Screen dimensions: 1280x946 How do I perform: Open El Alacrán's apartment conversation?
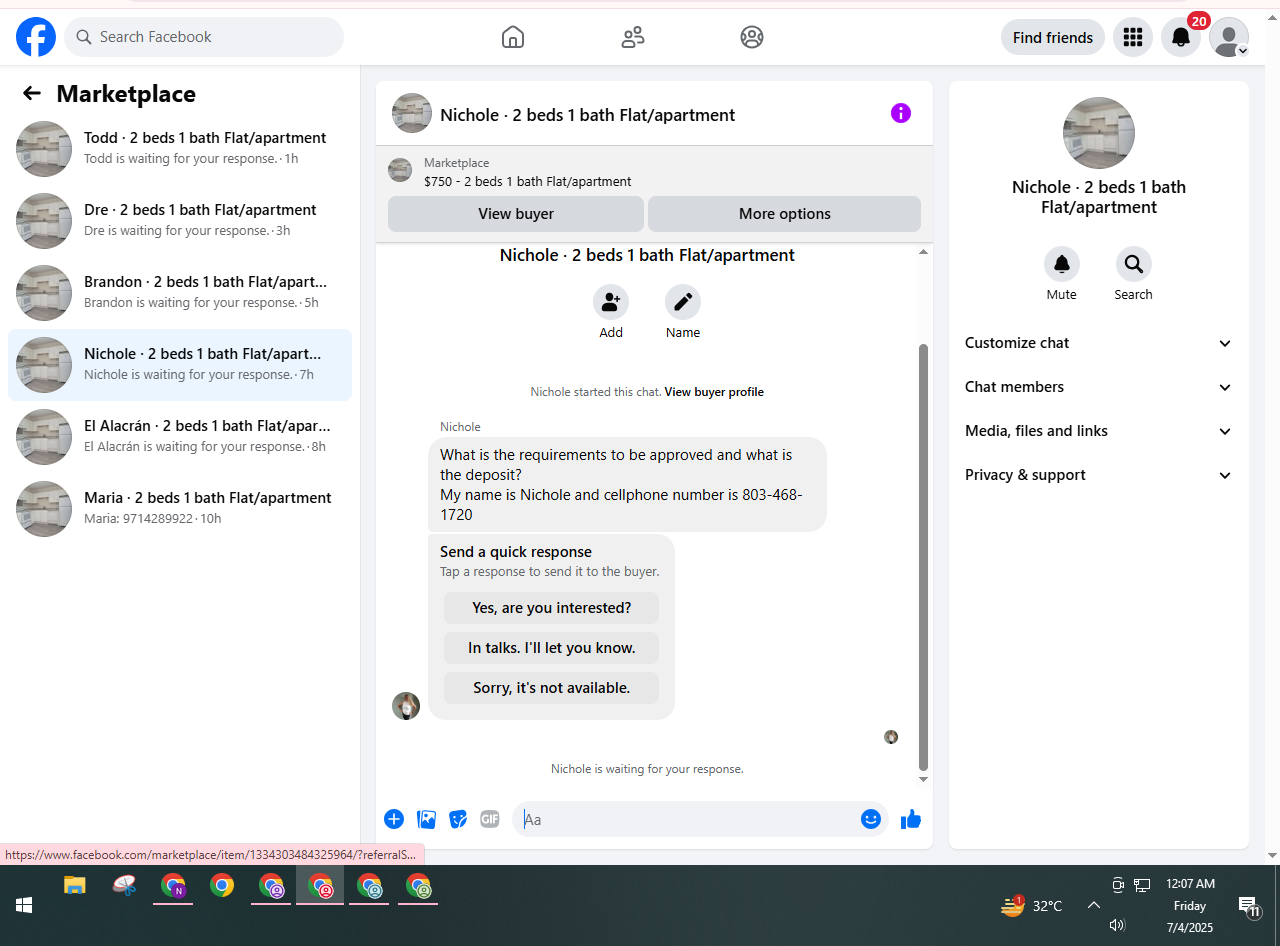[180, 437]
